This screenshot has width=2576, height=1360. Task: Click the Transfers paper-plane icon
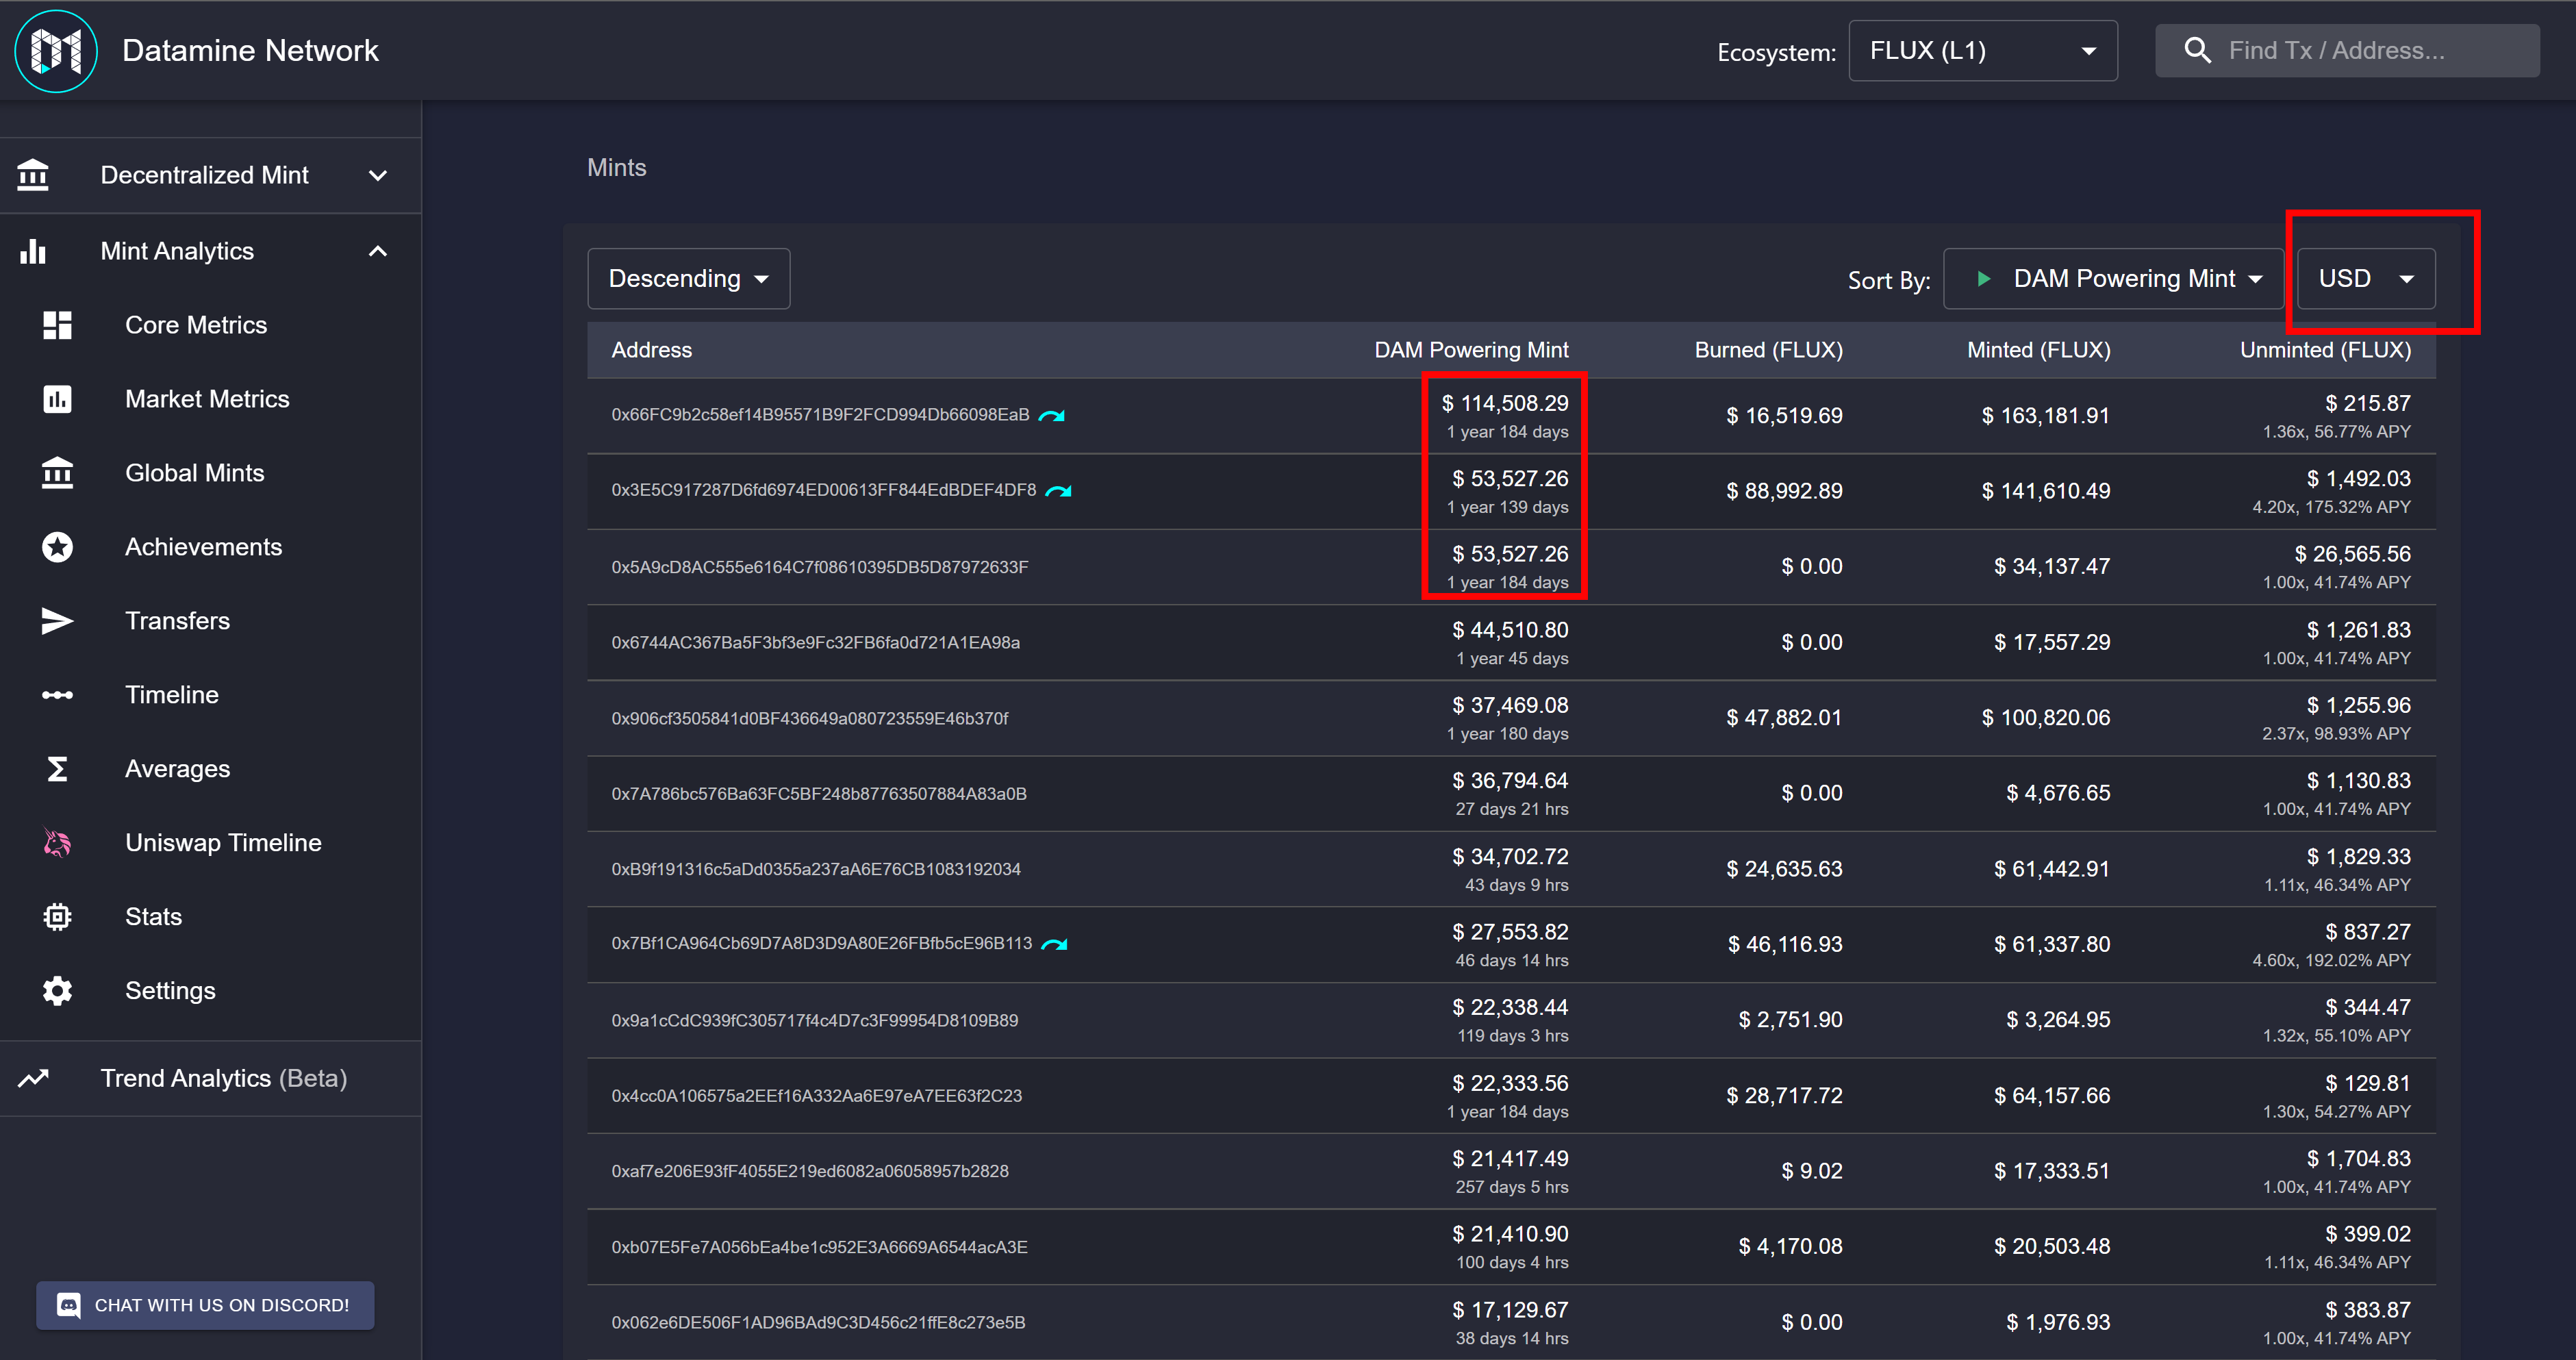tap(57, 621)
